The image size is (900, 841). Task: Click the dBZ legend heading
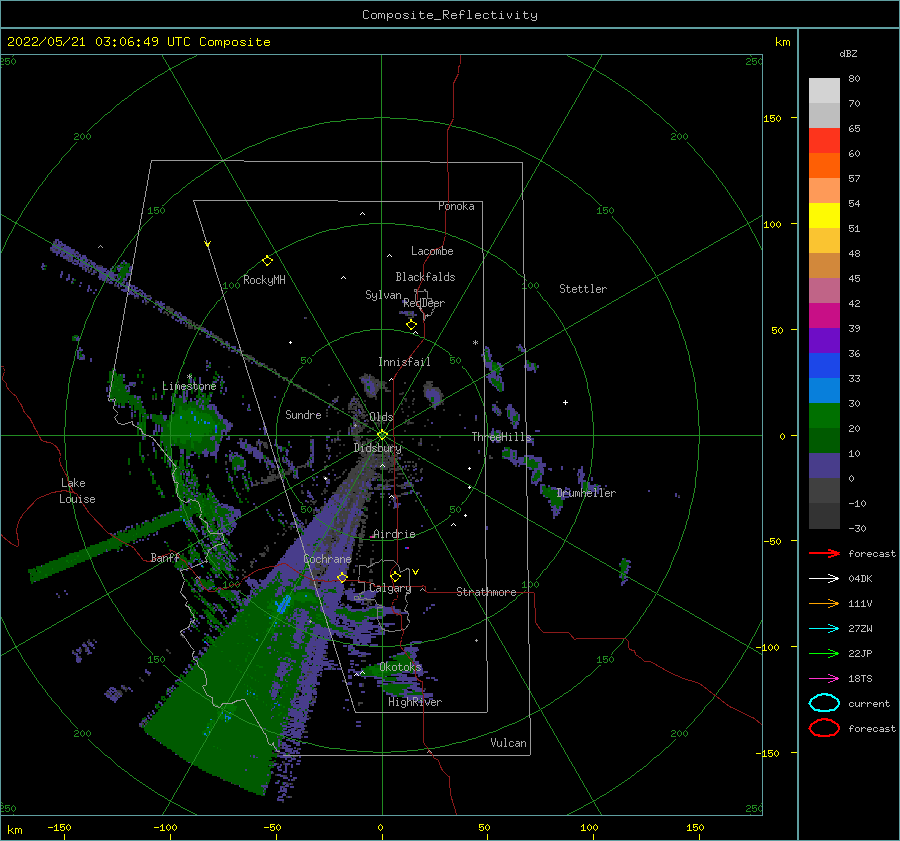[848, 53]
